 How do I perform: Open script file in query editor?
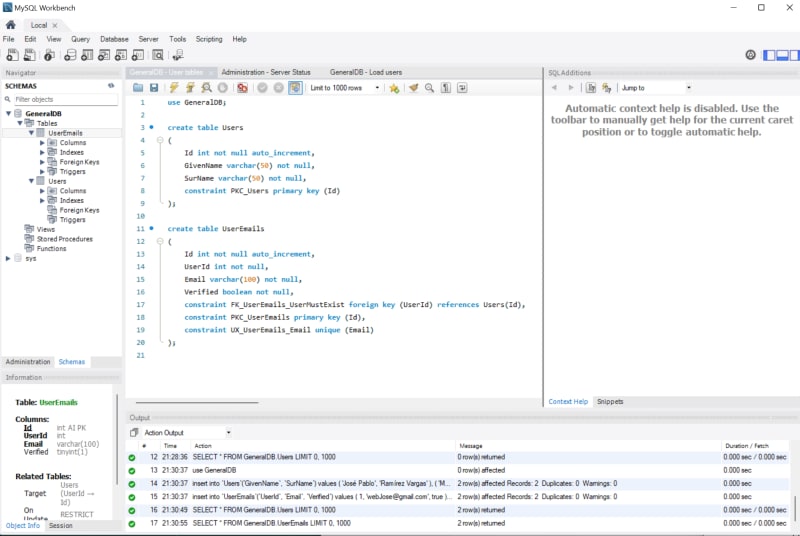coord(138,88)
